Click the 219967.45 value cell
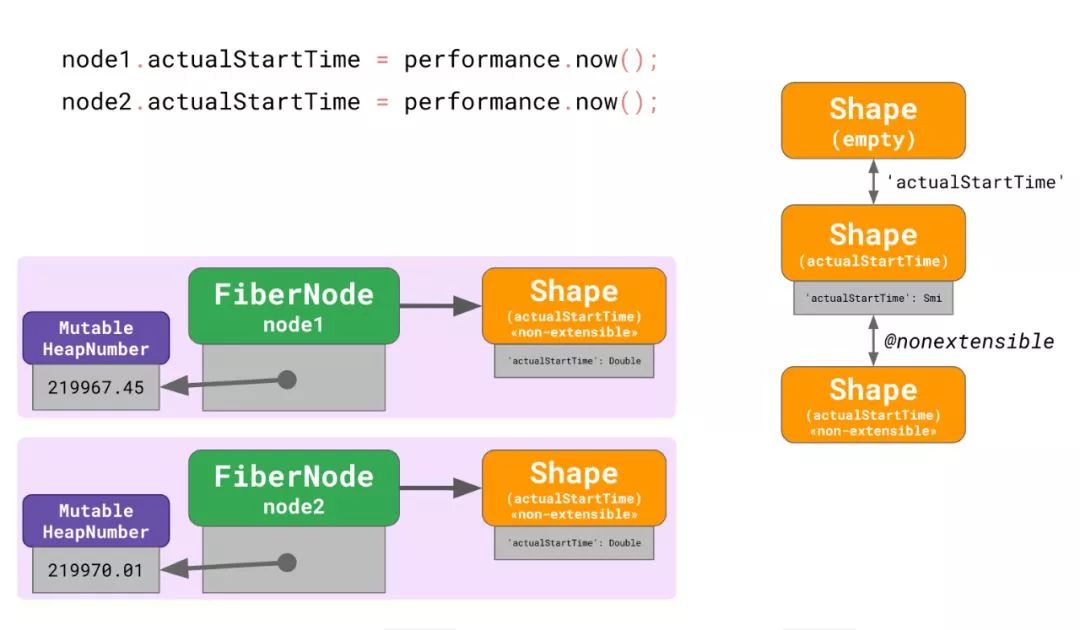The width and height of the screenshot is (1080, 630). pos(96,388)
